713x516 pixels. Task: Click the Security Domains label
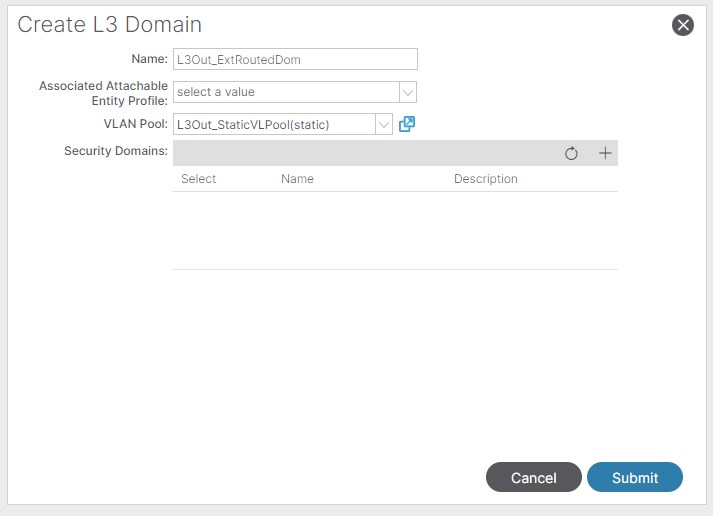point(115,151)
